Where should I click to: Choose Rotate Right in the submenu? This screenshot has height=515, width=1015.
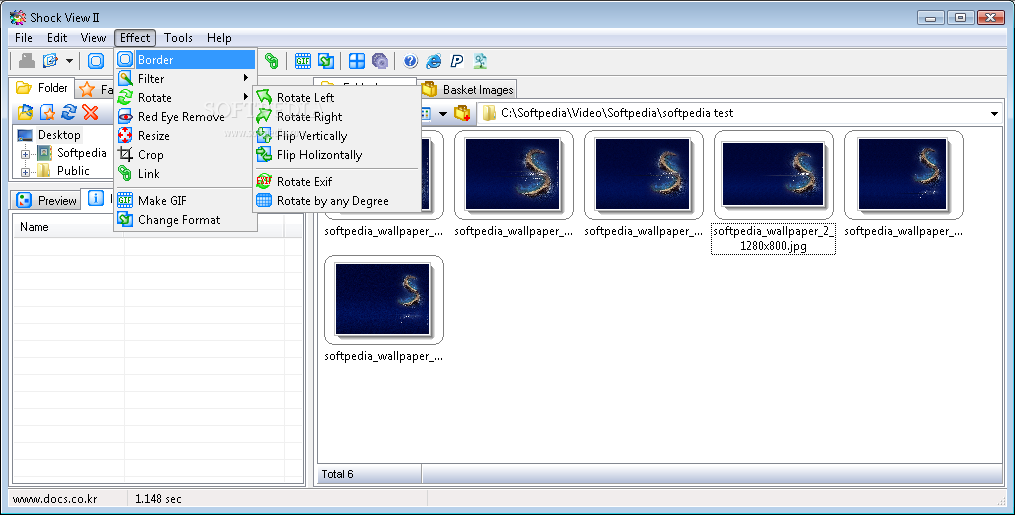coord(337,116)
